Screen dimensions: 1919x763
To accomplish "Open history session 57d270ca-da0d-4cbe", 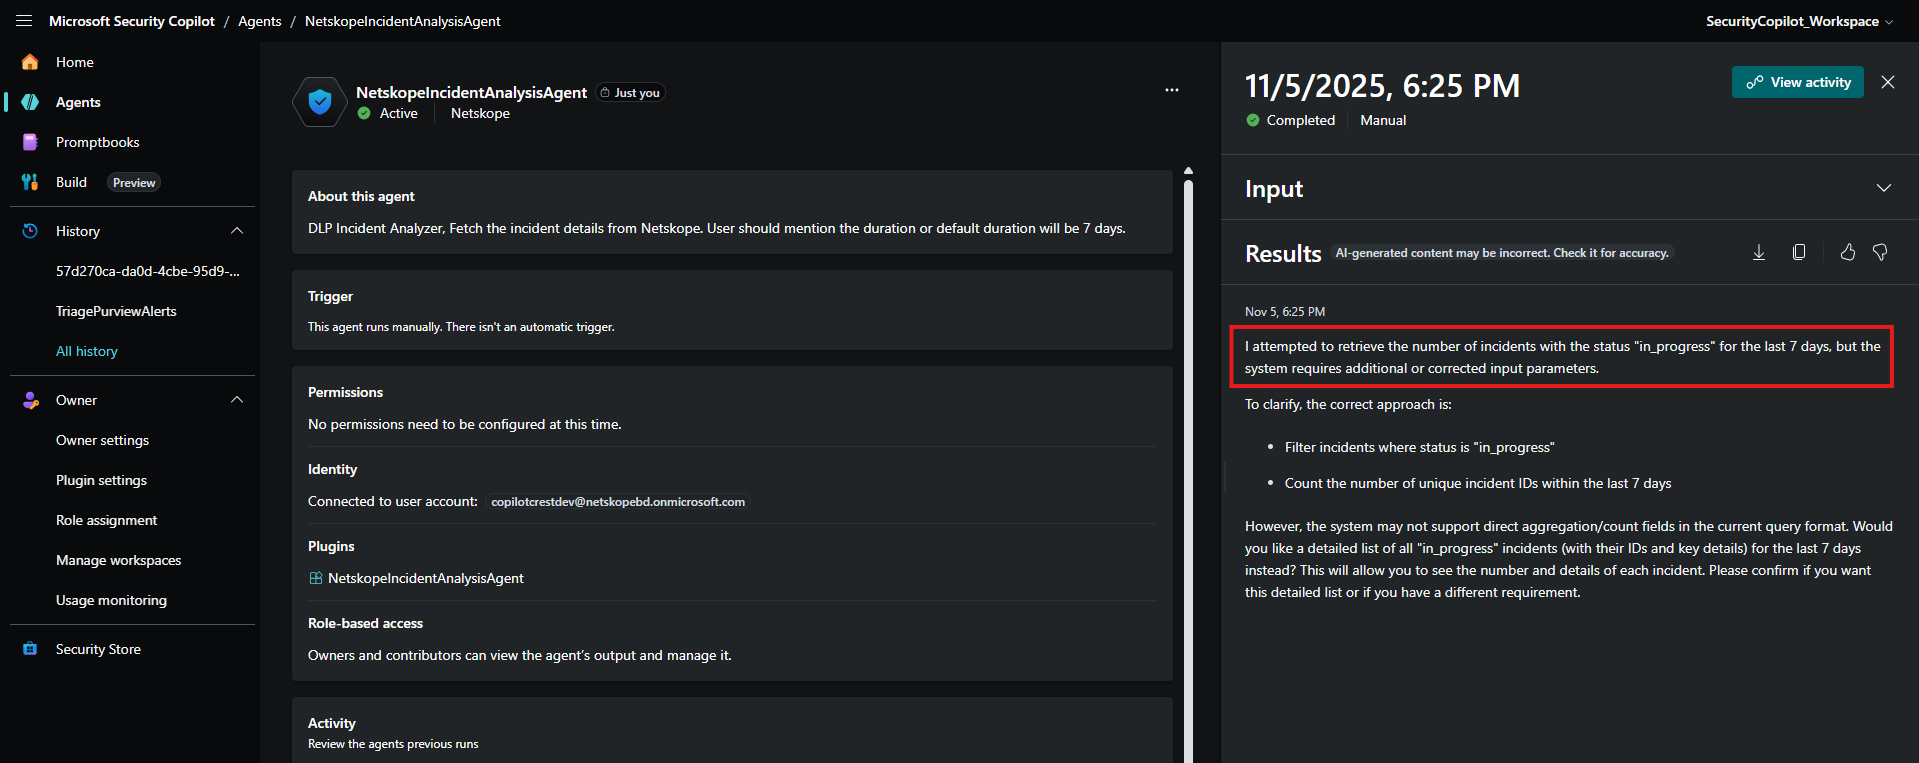I will pos(148,271).
